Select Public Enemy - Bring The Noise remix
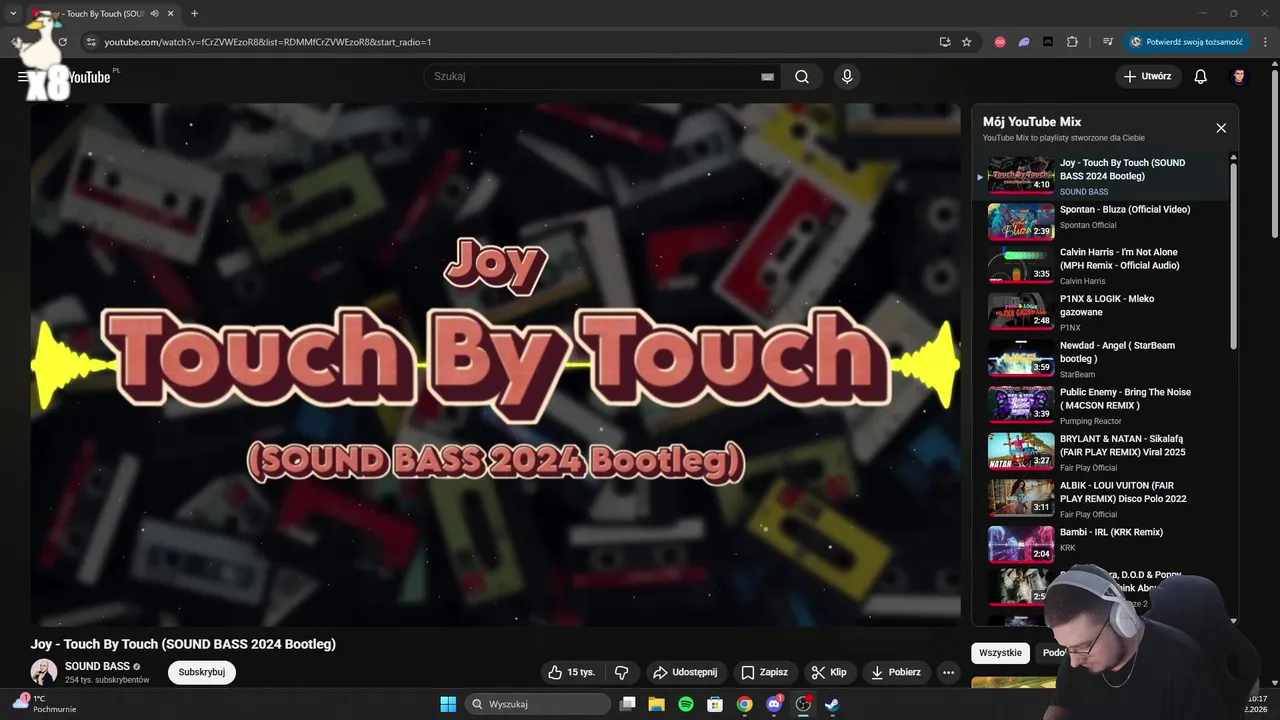The height and width of the screenshot is (720, 1280). [x=1100, y=405]
